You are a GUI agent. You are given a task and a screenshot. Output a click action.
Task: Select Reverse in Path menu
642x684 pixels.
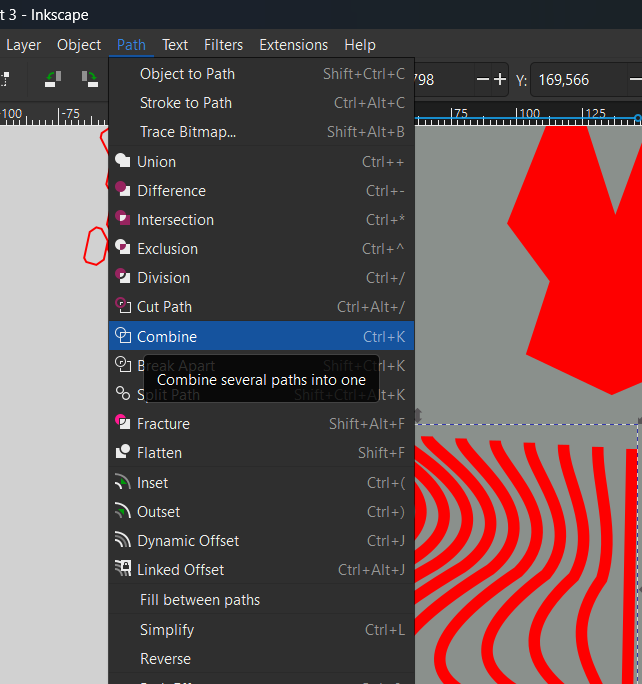click(261, 659)
